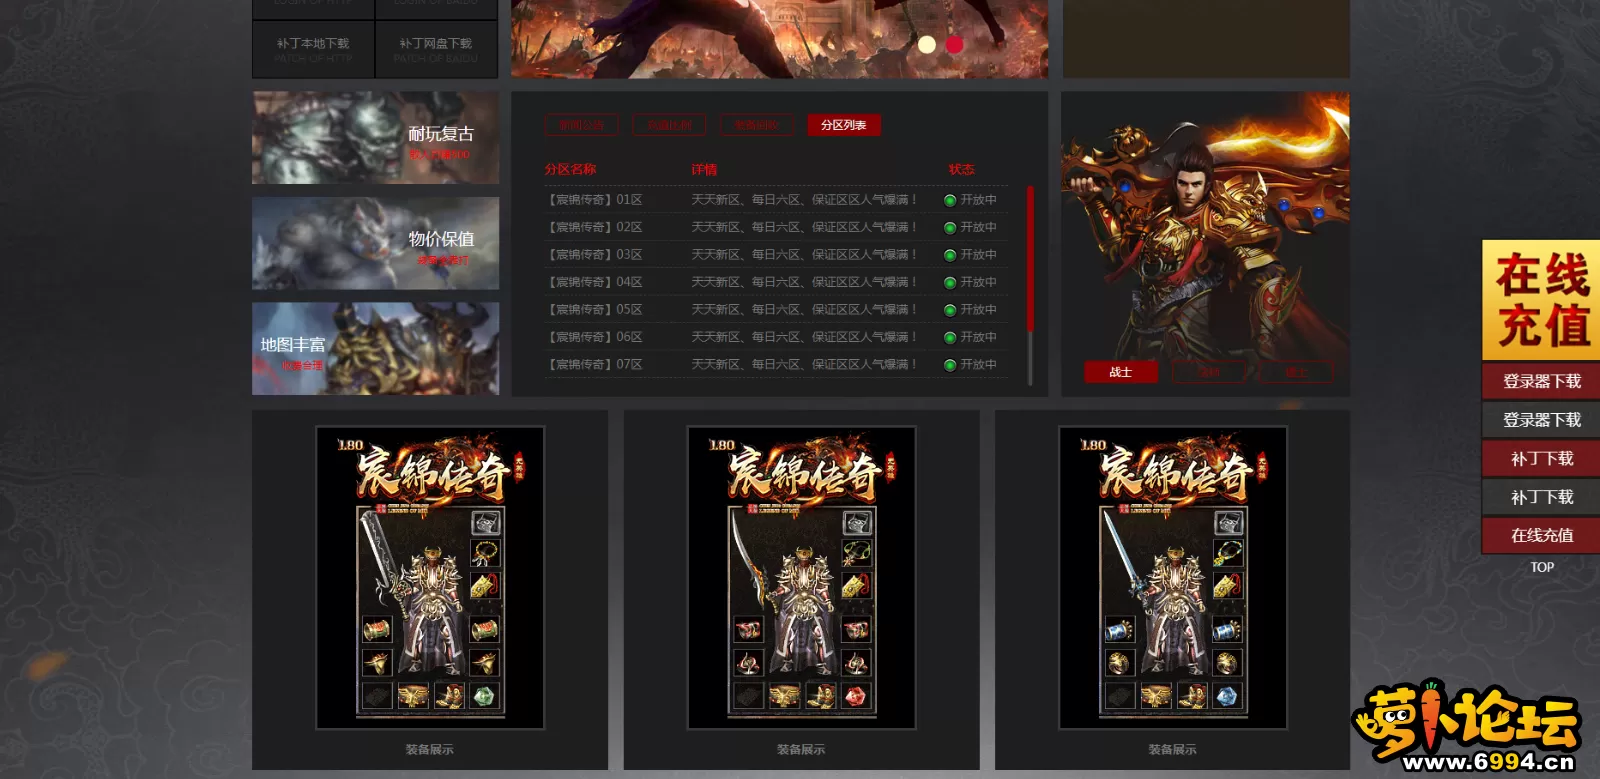Click the red server list scrollbar

click(x=1030, y=258)
